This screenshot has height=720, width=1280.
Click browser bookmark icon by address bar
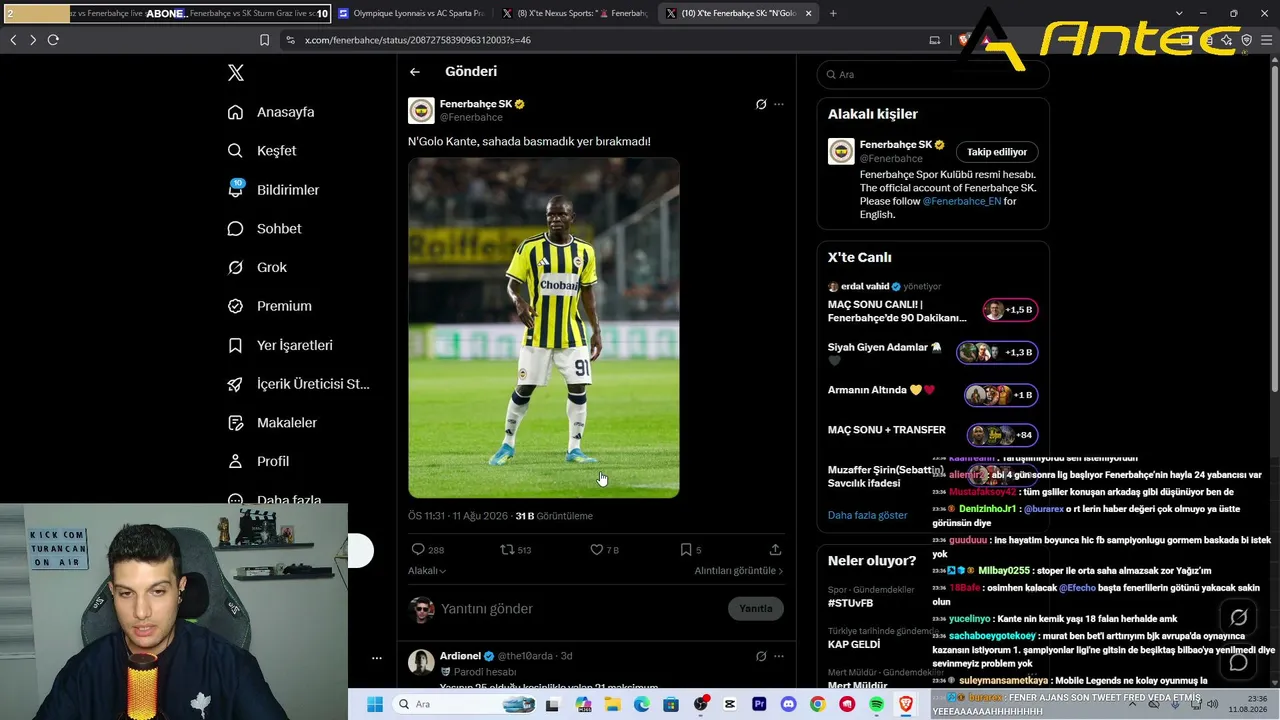point(264,40)
